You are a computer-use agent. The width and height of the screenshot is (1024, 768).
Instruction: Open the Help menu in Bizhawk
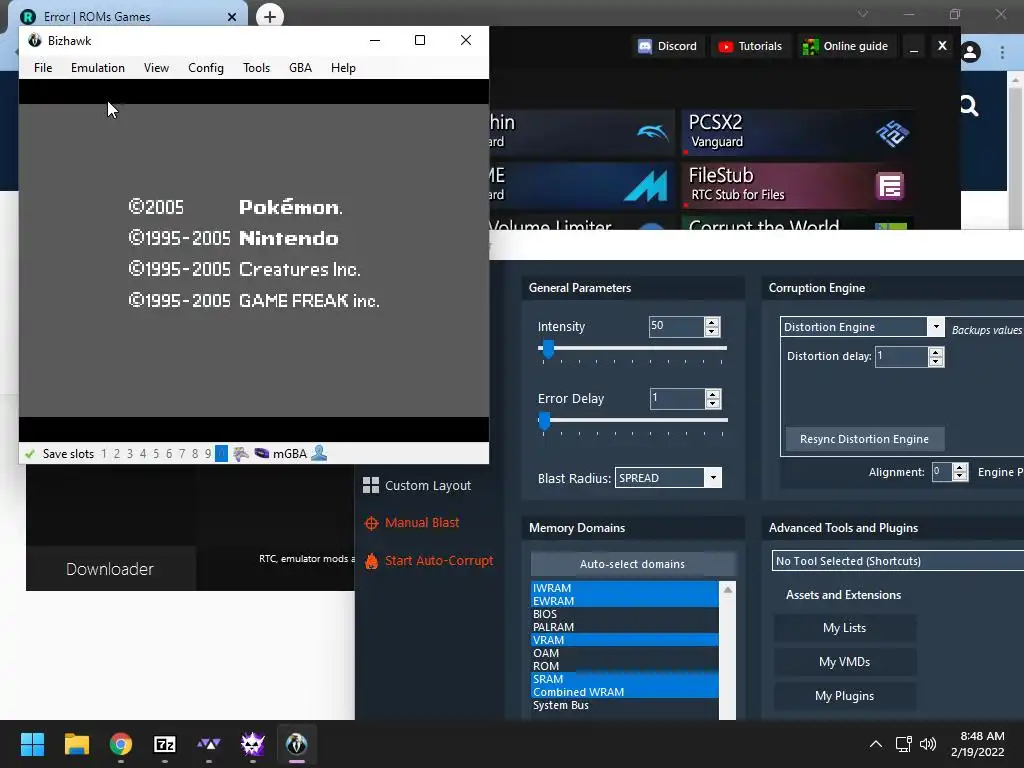tap(343, 68)
